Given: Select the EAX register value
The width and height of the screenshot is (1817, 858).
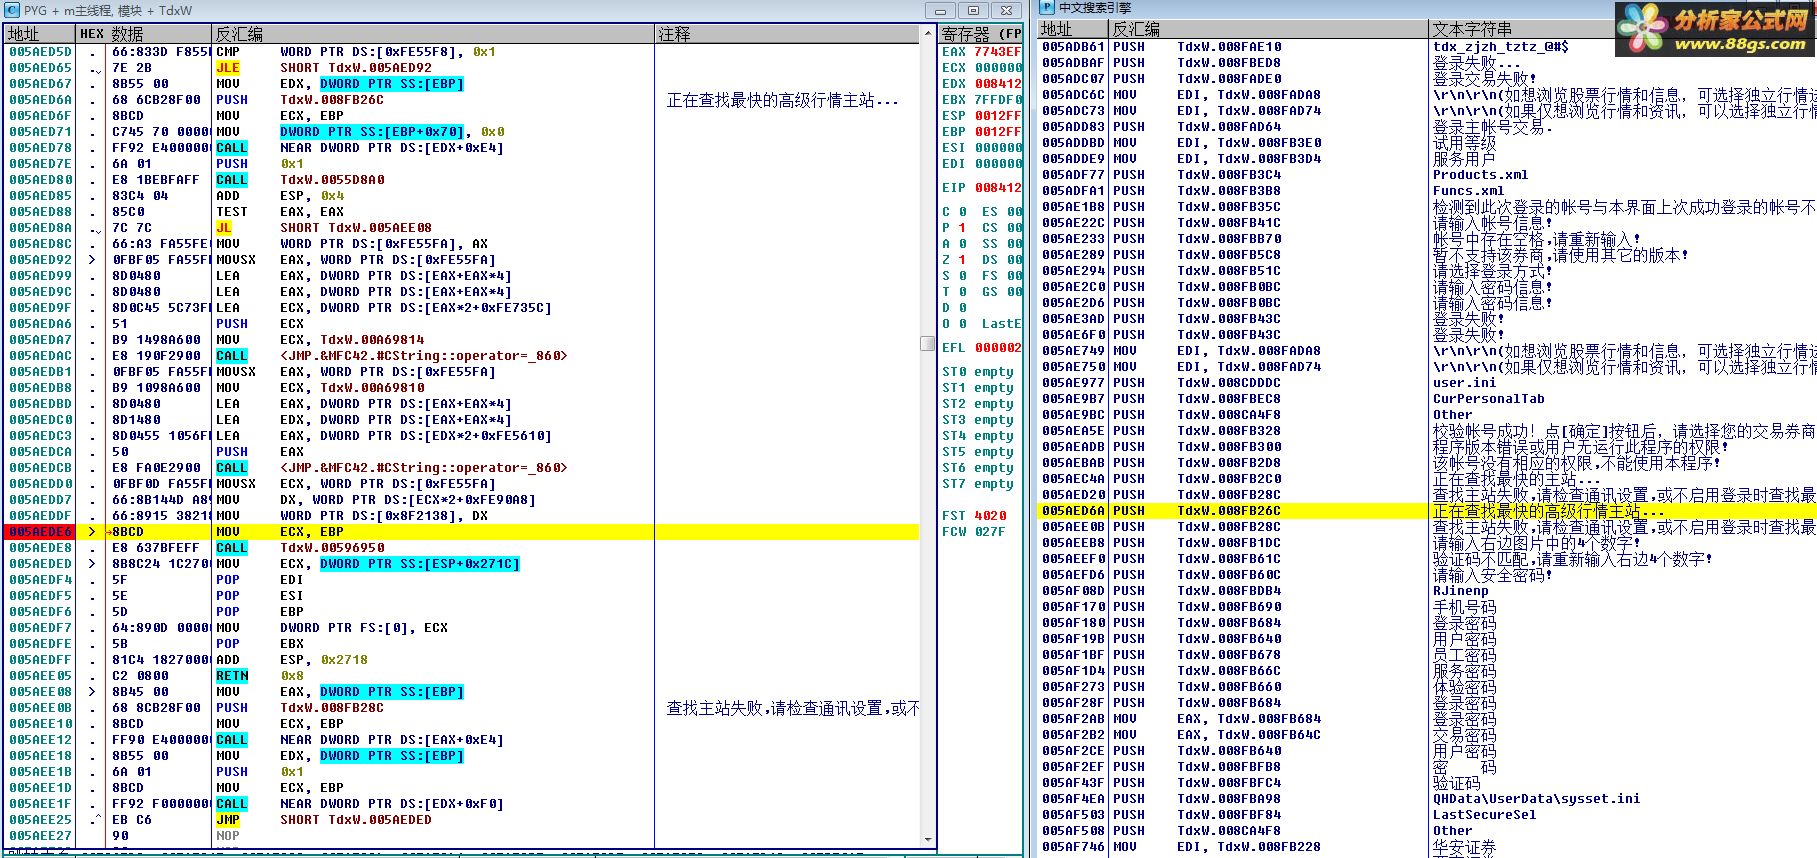Looking at the screenshot, I should click(x=998, y=52).
